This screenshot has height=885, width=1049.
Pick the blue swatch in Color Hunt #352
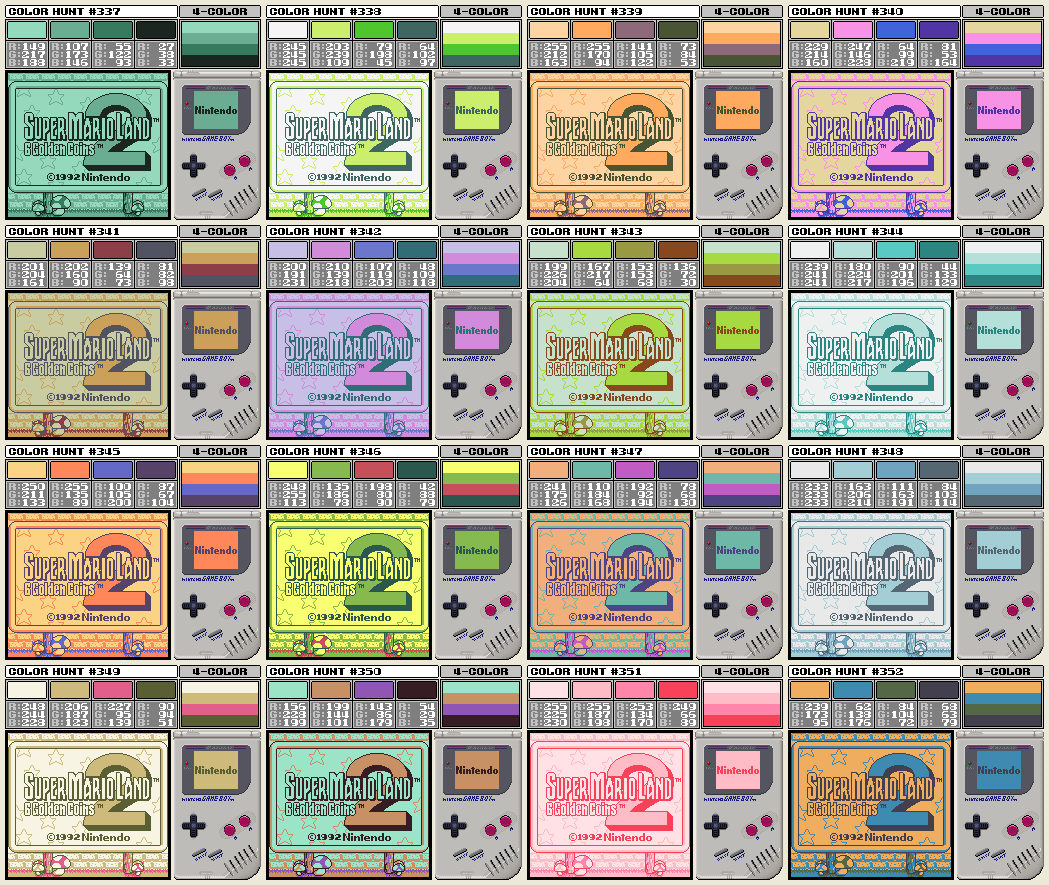[852, 690]
